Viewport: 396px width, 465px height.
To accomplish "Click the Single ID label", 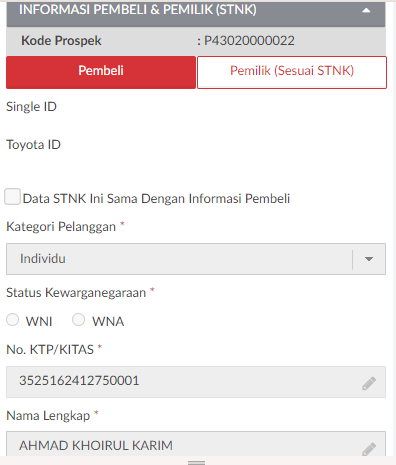I will 31,107.
